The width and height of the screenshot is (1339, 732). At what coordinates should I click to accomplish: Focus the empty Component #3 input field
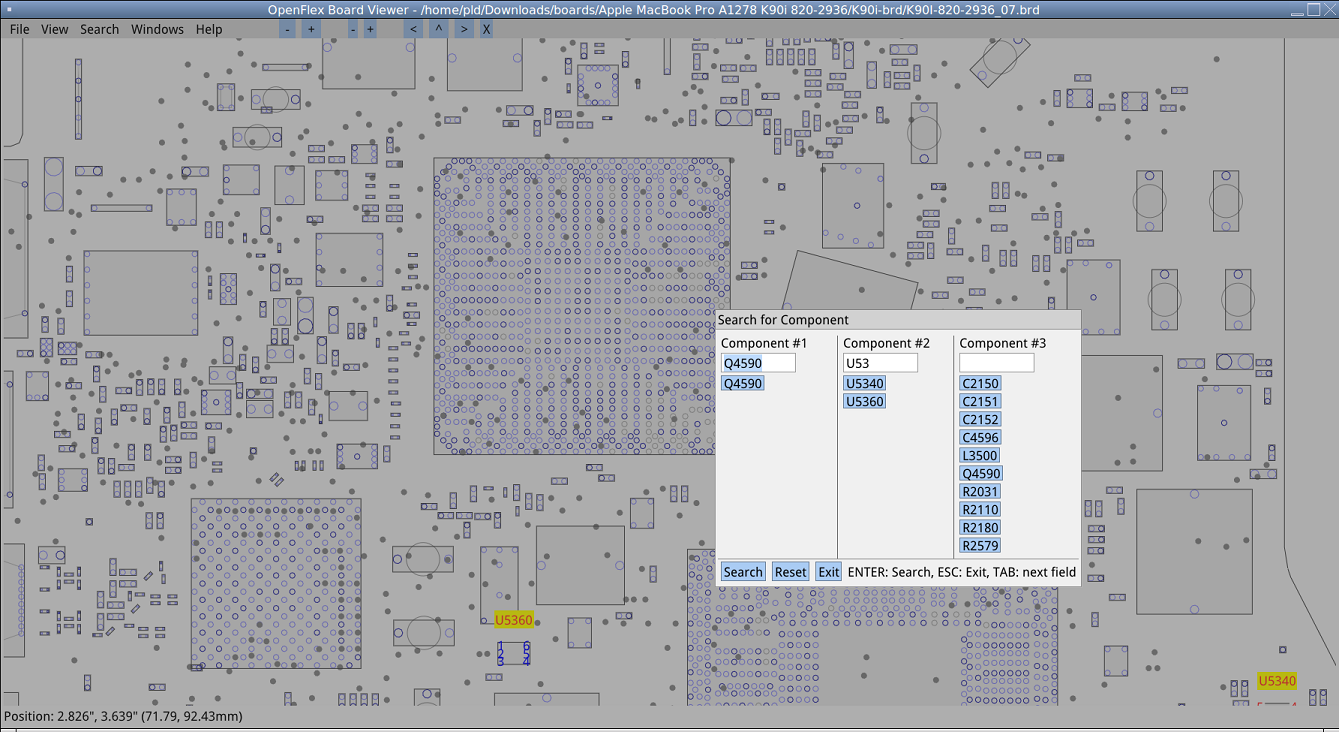[x=997, y=363]
